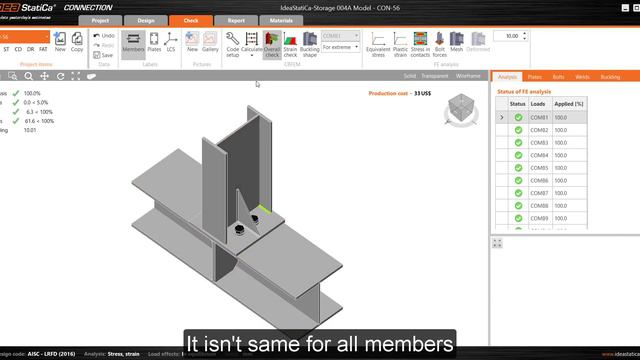Click the 3D view cube

click(461, 109)
